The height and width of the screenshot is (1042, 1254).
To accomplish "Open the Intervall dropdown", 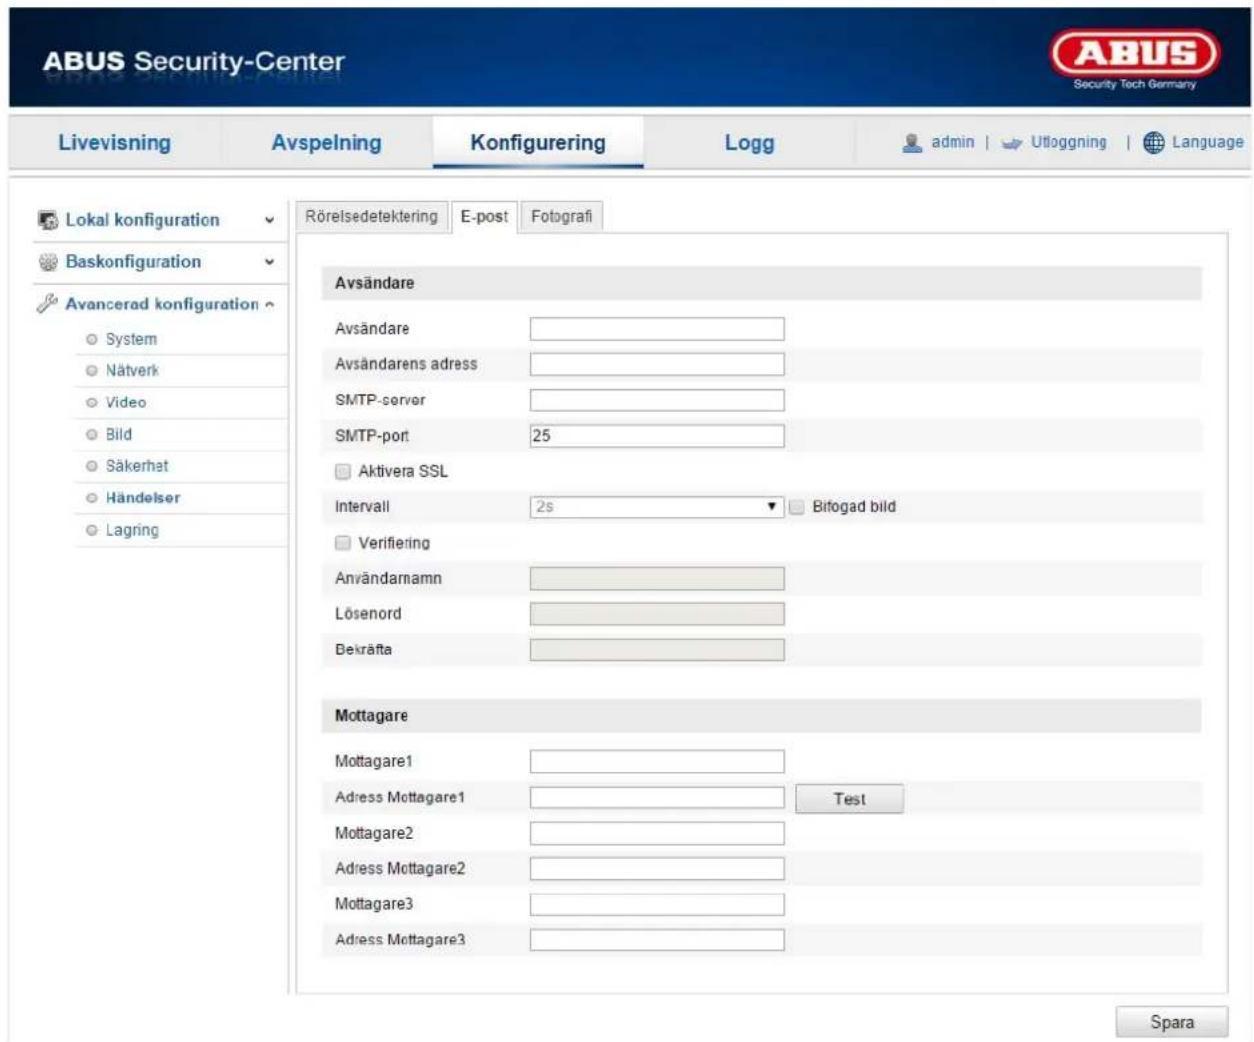I will [x=657, y=507].
